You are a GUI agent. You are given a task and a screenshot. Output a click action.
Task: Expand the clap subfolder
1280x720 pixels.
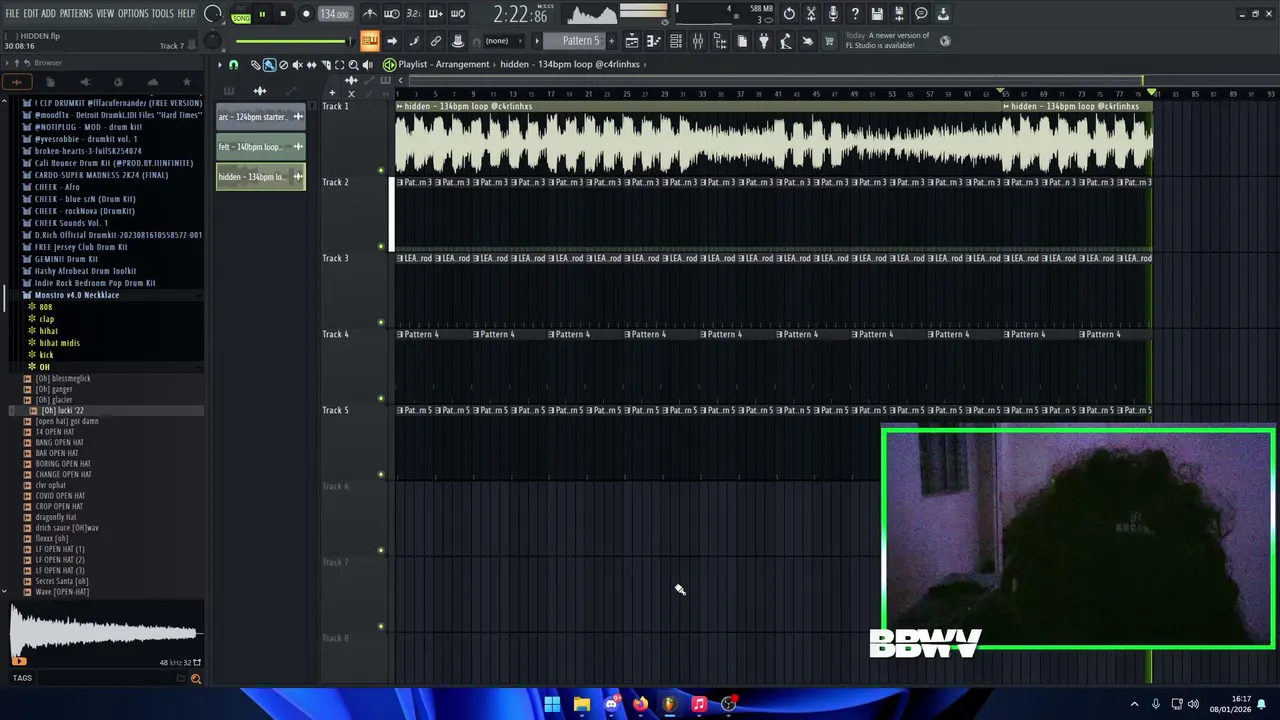pyautogui.click(x=47, y=319)
